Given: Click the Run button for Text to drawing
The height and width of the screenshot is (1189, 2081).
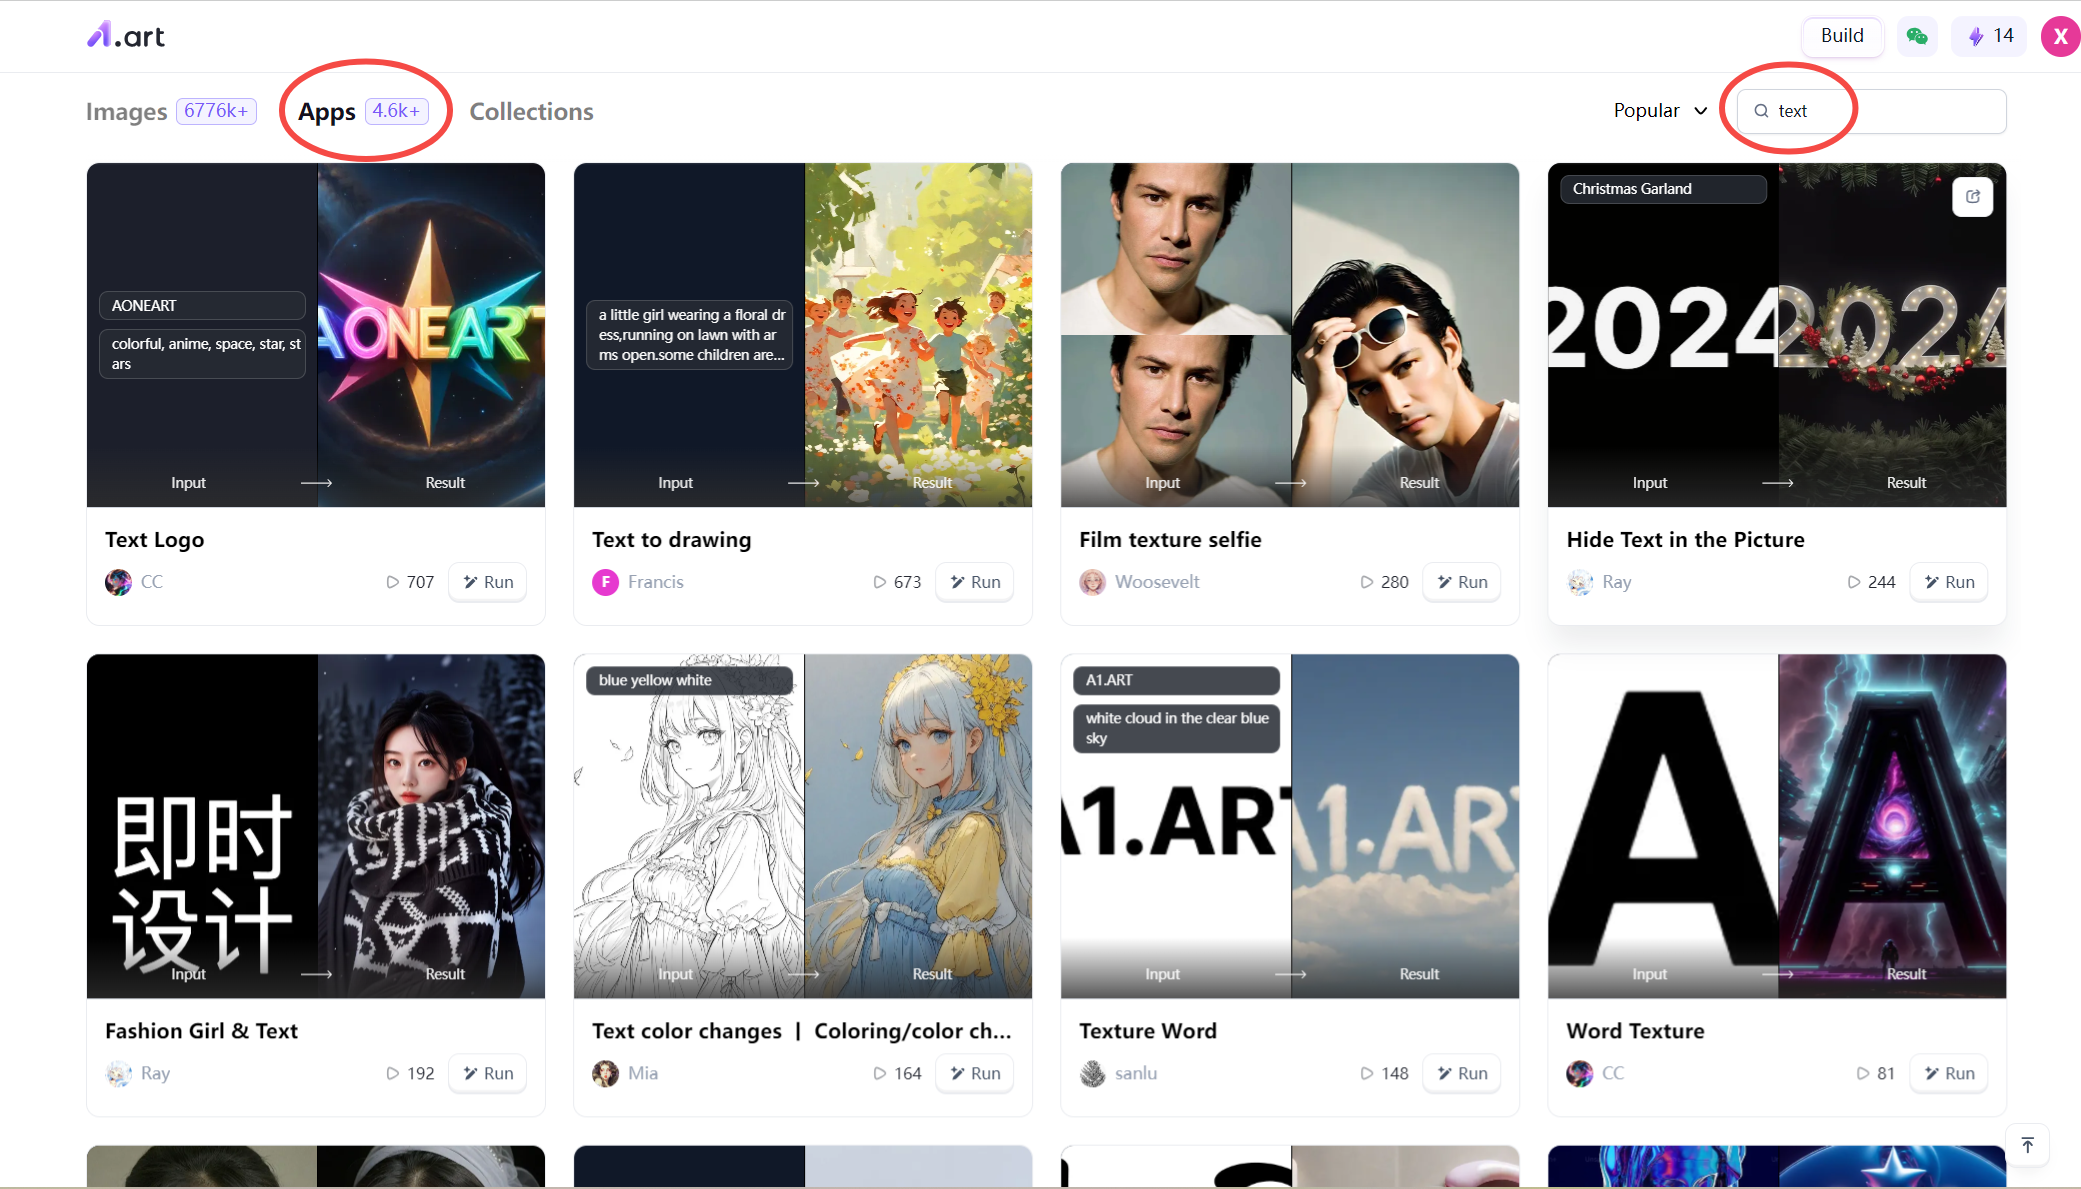Looking at the screenshot, I should point(976,582).
